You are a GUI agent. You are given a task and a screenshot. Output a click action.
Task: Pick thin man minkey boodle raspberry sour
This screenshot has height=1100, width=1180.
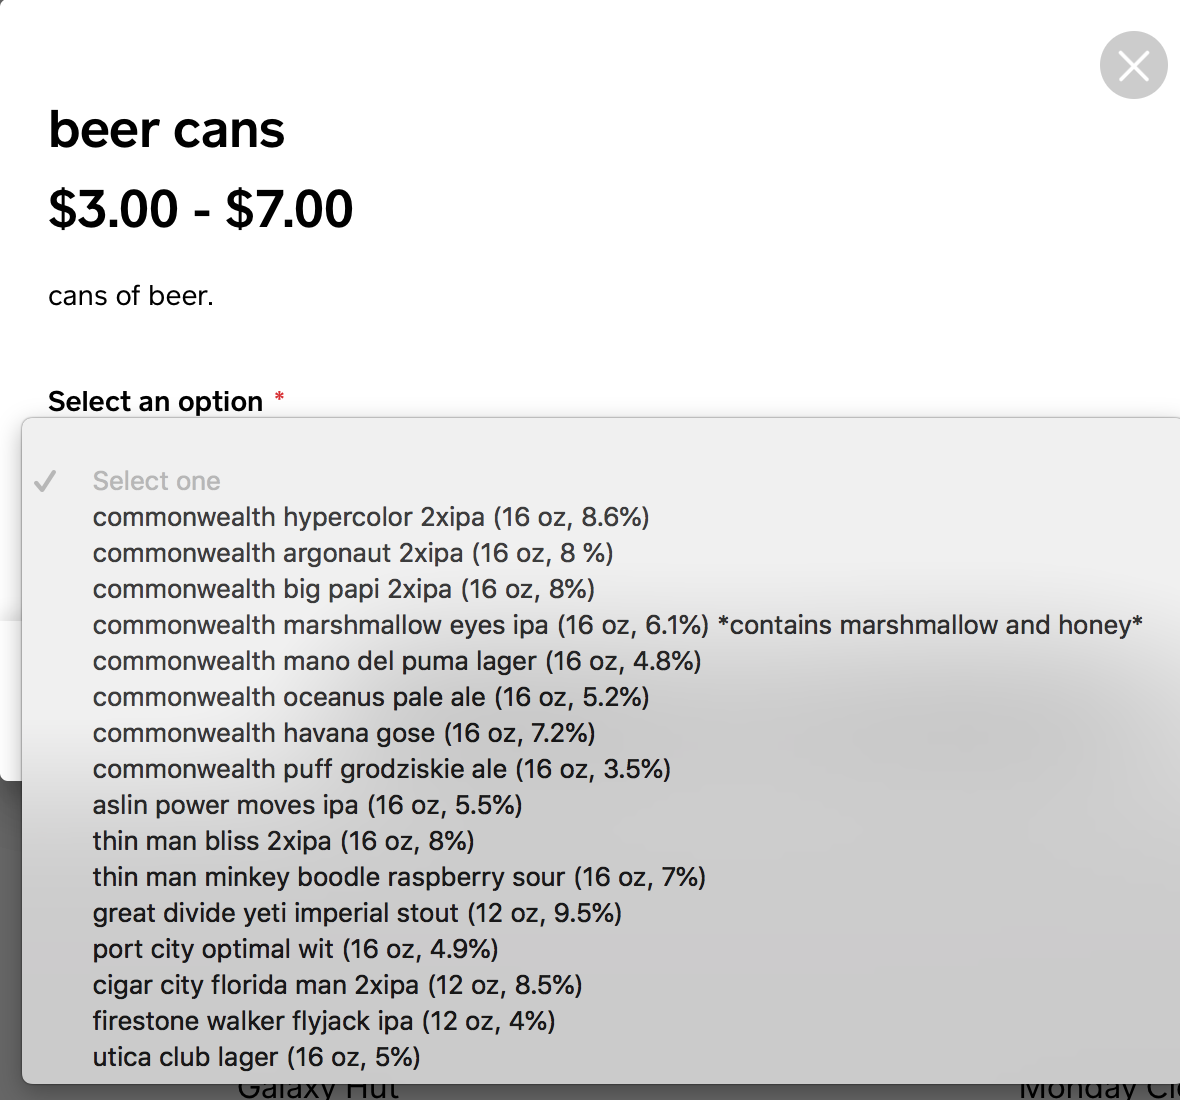coord(399,877)
